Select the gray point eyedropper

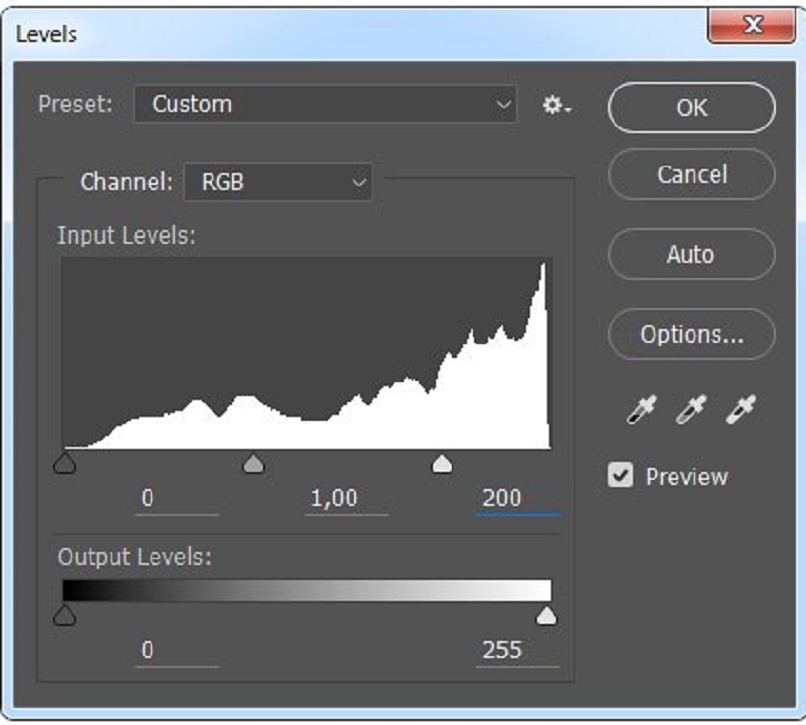(x=691, y=410)
